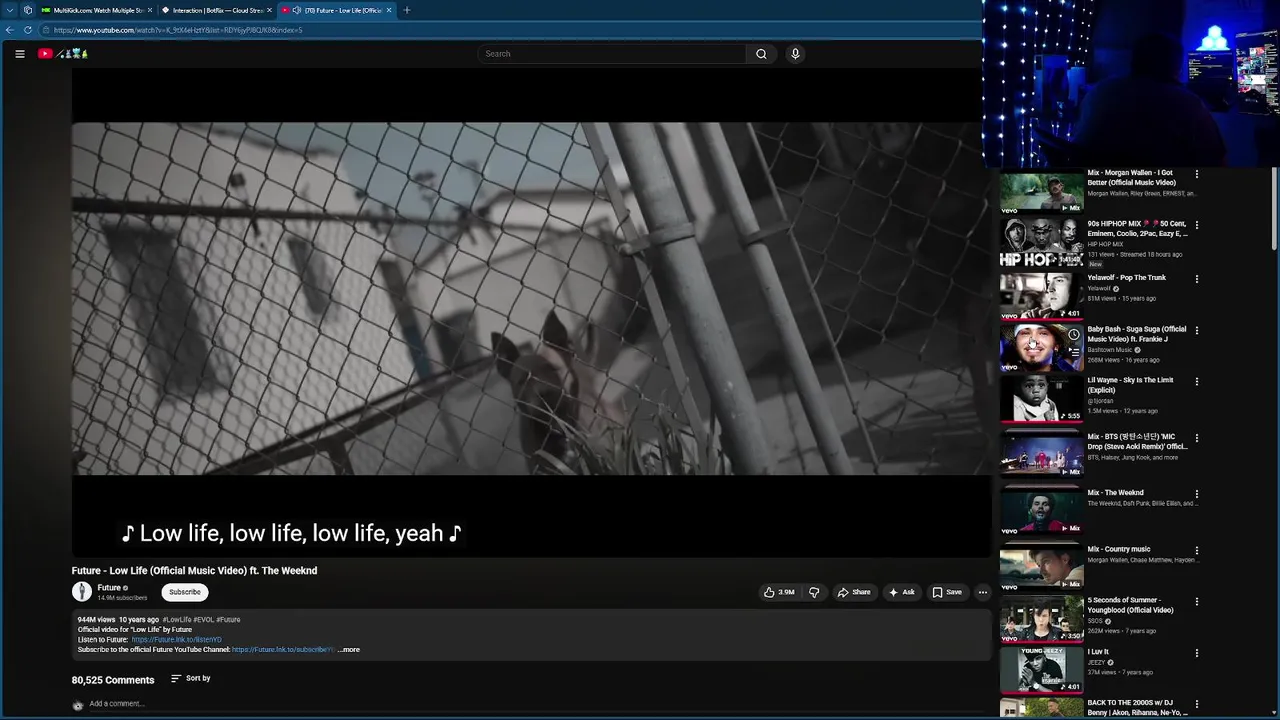Click inside the YouTube search box
The height and width of the screenshot is (720, 1280).
point(612,54)
